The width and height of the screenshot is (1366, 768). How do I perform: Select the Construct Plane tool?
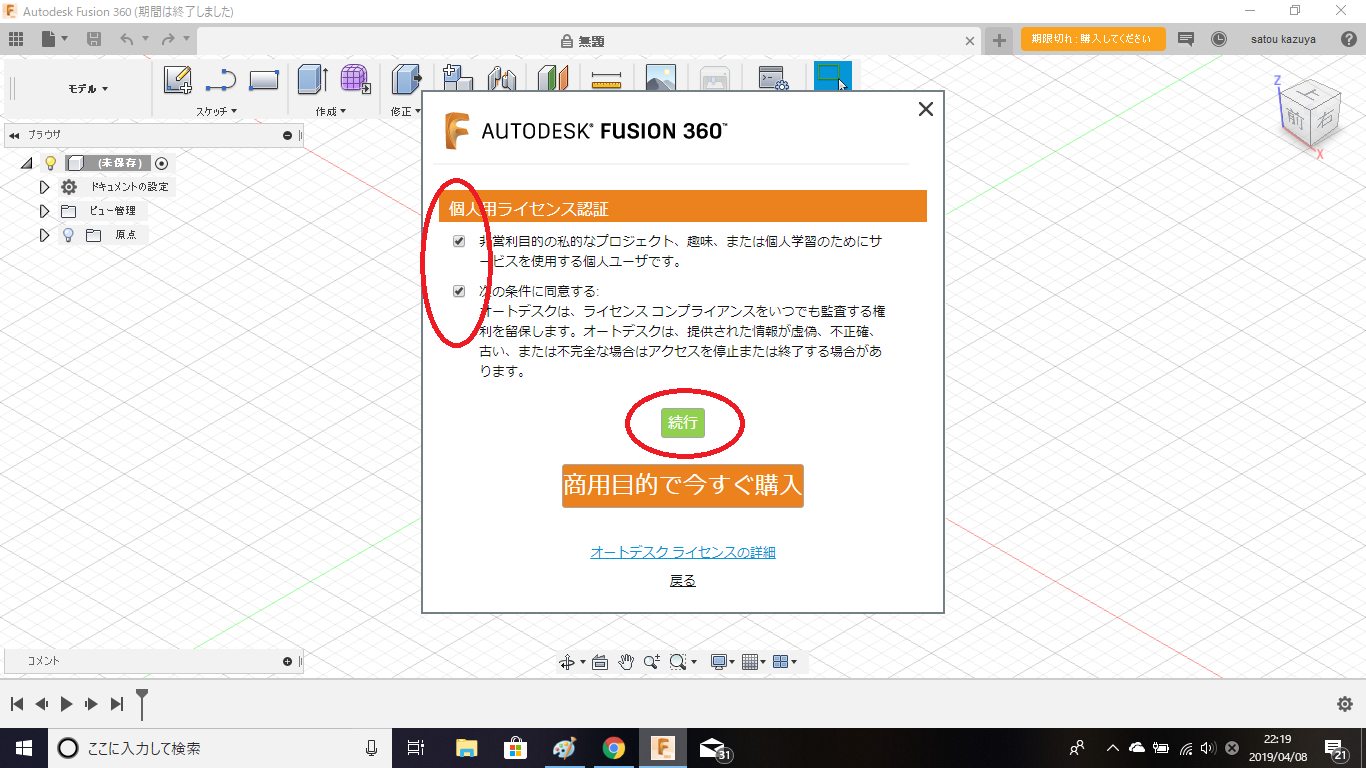[x=553, y=80]
